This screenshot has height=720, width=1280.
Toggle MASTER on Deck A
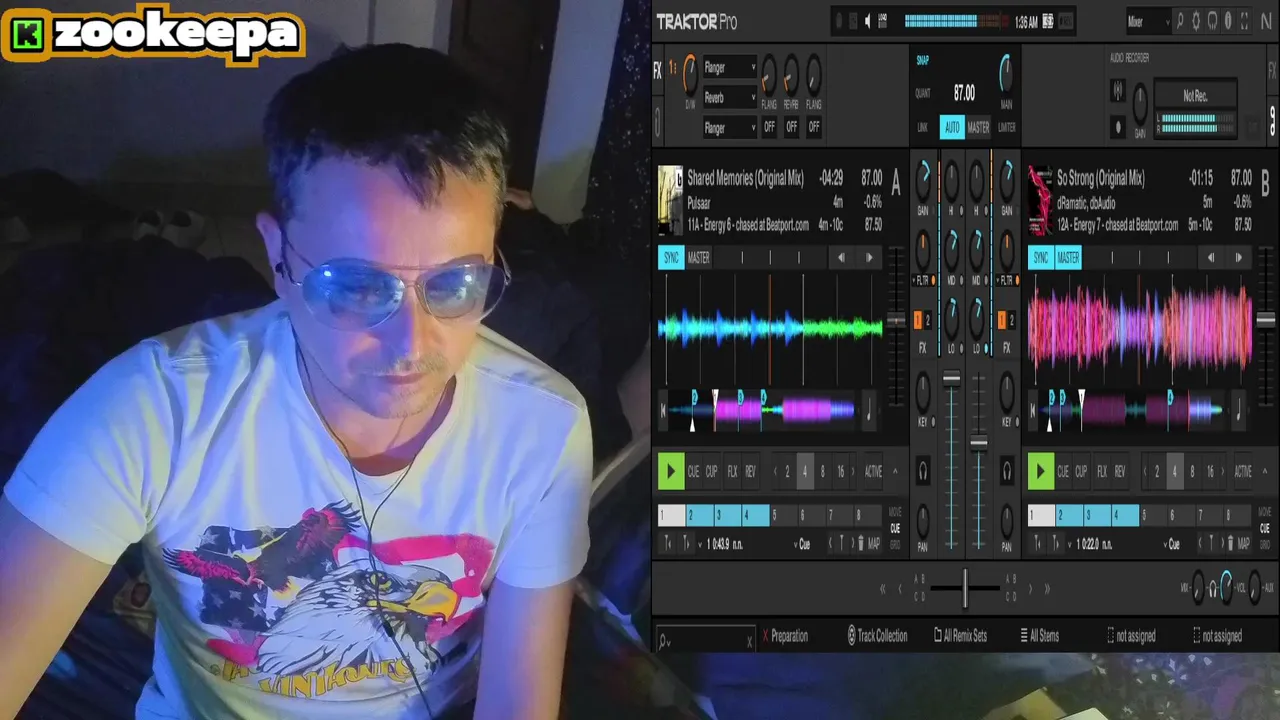pos(699,258)
